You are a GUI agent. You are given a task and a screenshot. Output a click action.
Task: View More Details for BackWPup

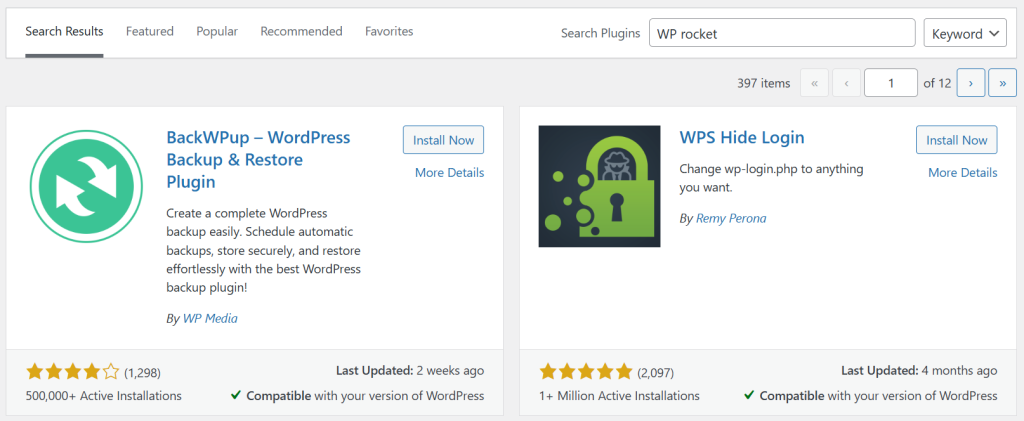[449, 173]
